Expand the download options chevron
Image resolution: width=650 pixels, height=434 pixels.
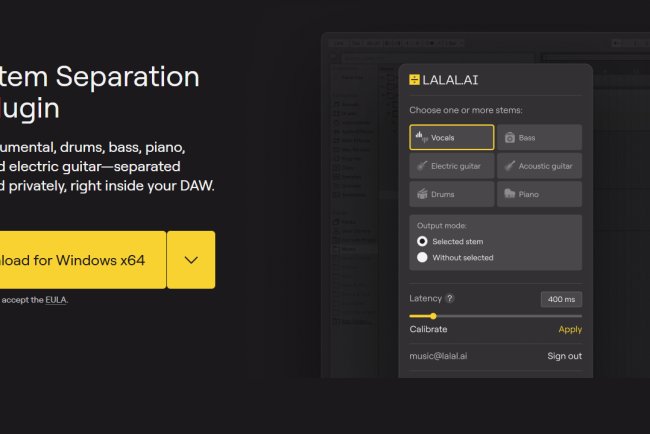[191, 260]
